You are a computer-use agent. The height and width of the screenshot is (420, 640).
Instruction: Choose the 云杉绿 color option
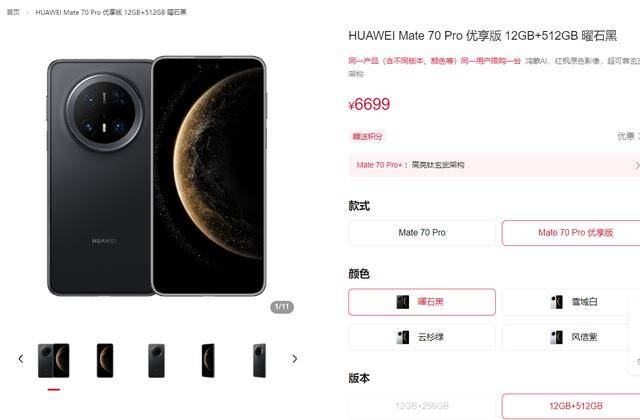click(422, 337)
